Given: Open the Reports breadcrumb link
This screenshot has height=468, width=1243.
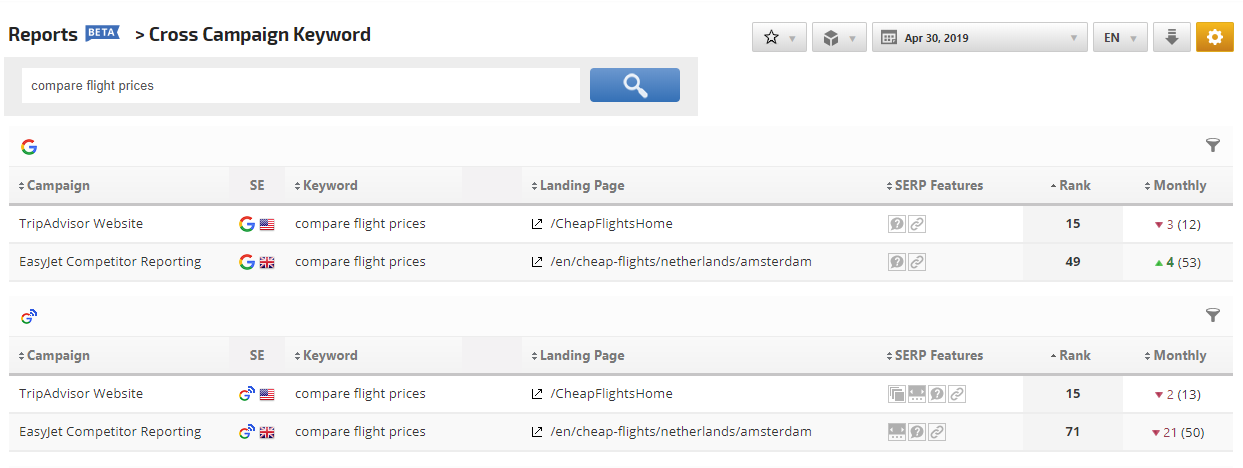Looking at the screenshot, I should 43,35.
